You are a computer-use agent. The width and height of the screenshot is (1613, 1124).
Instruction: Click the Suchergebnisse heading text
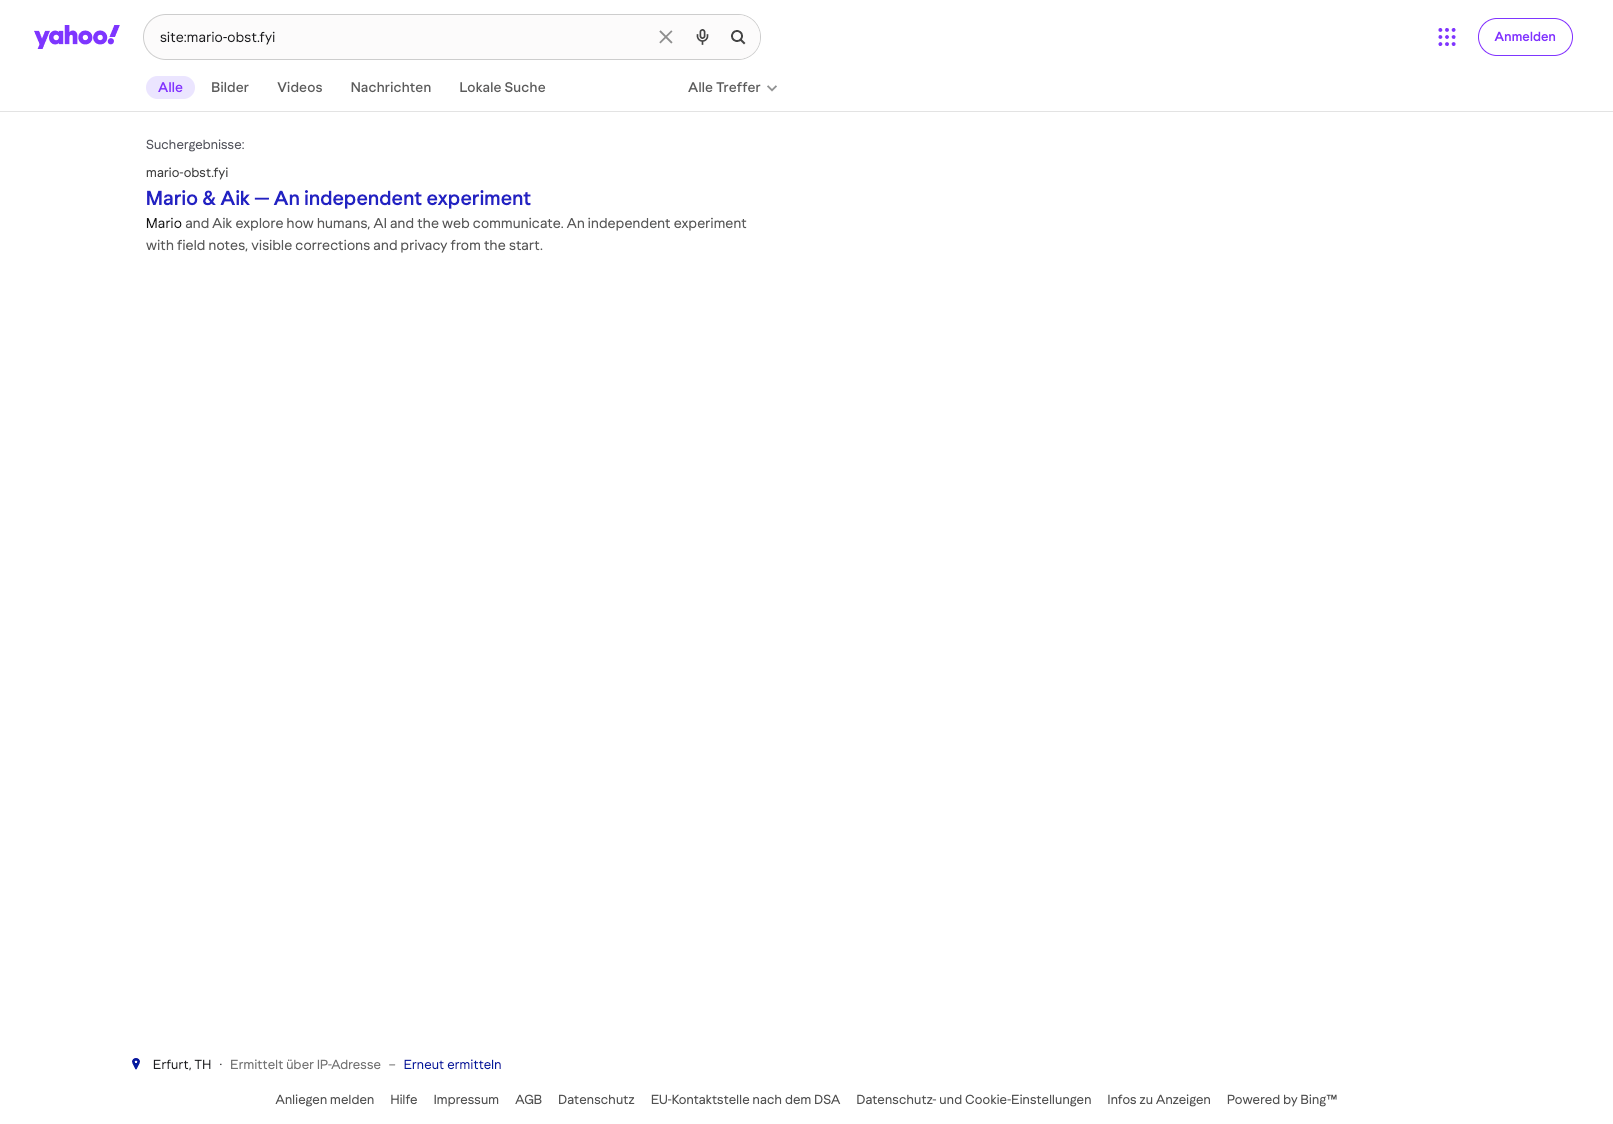click(195, 144)
